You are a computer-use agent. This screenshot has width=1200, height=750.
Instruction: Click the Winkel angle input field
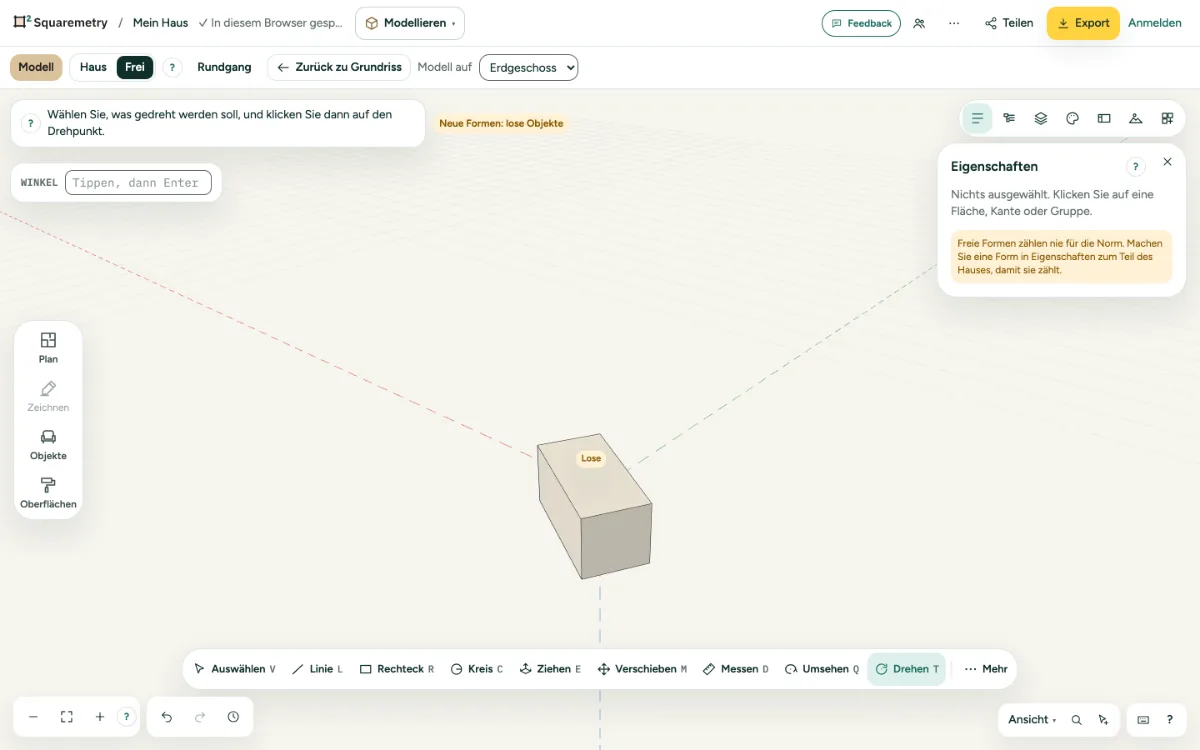tap(138, 183)
